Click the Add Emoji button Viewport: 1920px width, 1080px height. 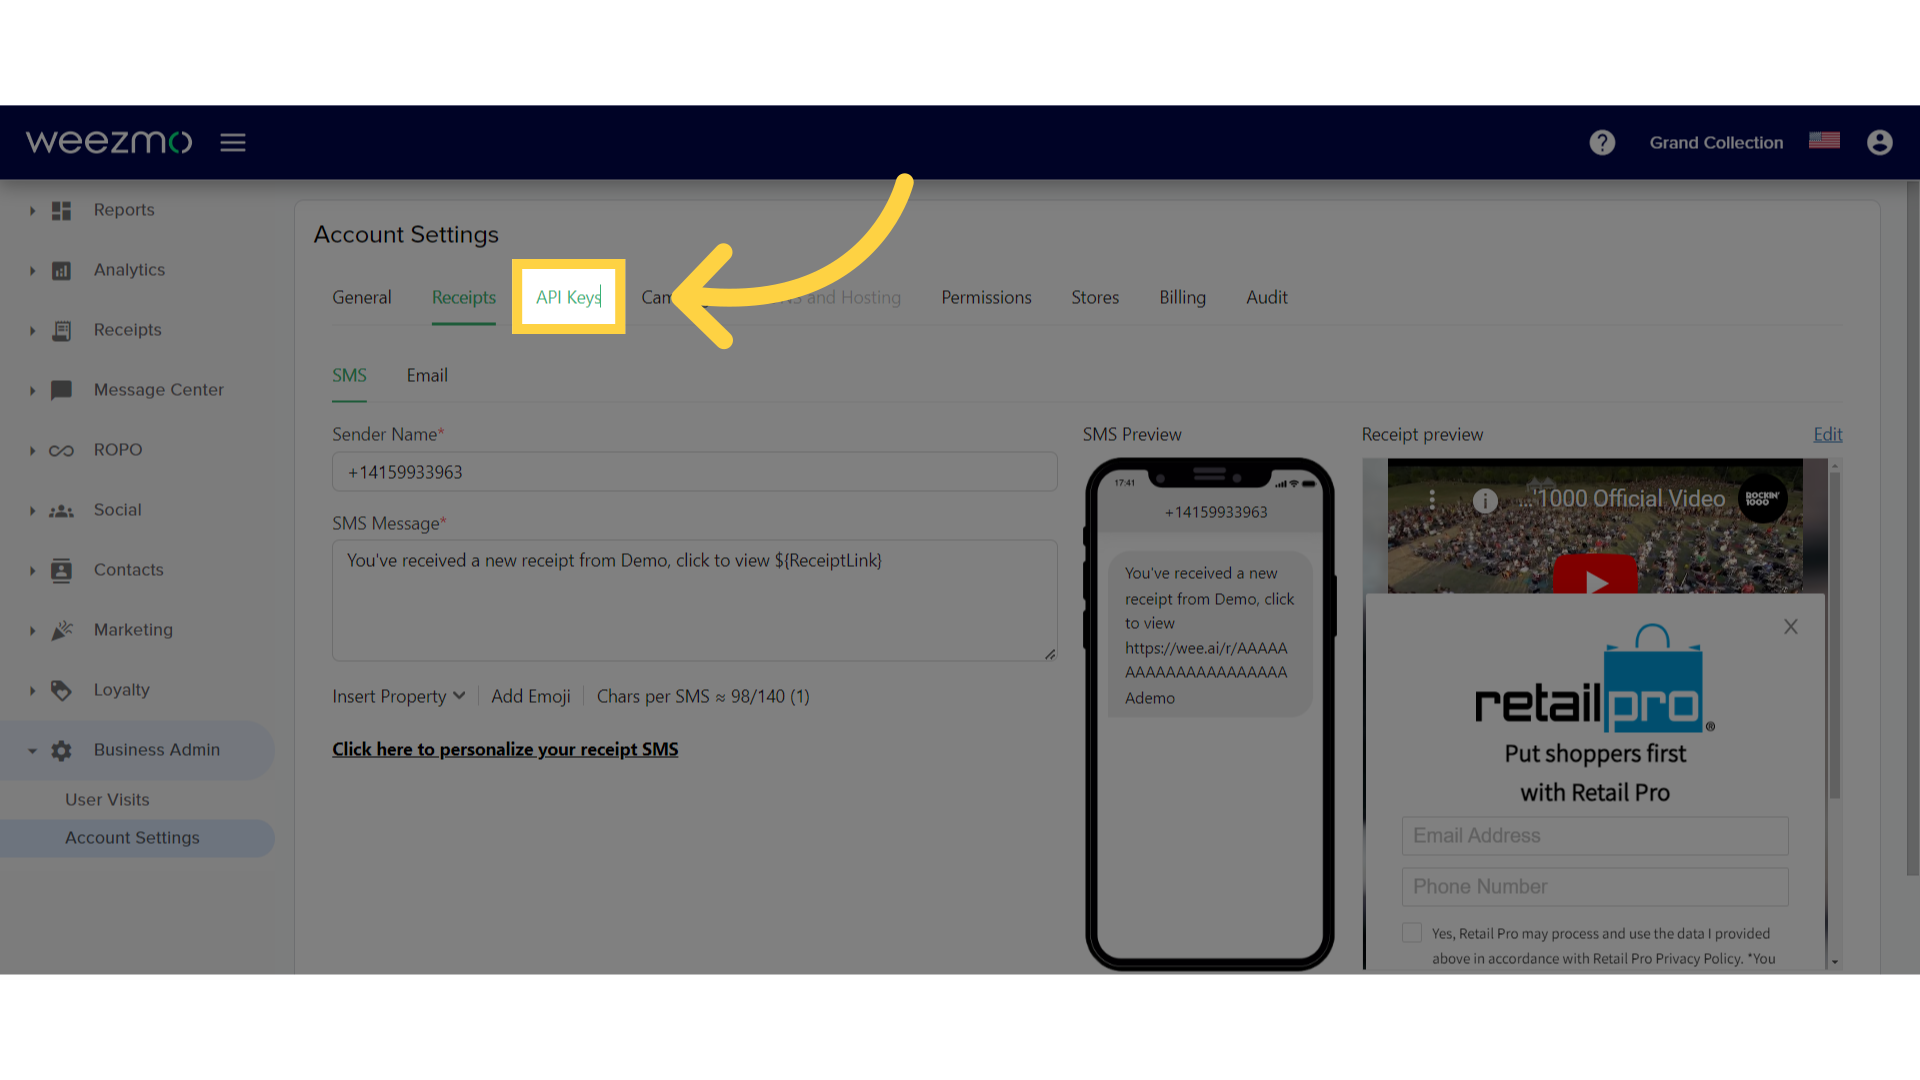click(530, 695)
